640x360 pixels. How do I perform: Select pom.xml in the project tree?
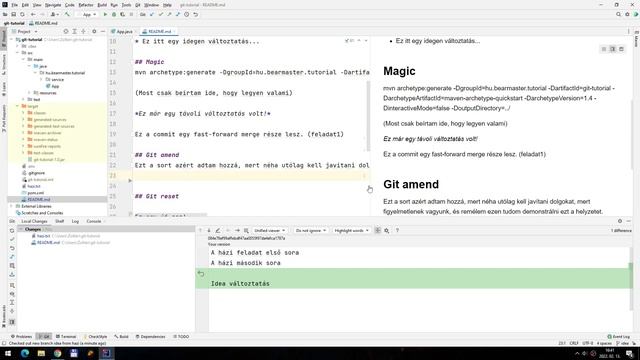point(36,193)
